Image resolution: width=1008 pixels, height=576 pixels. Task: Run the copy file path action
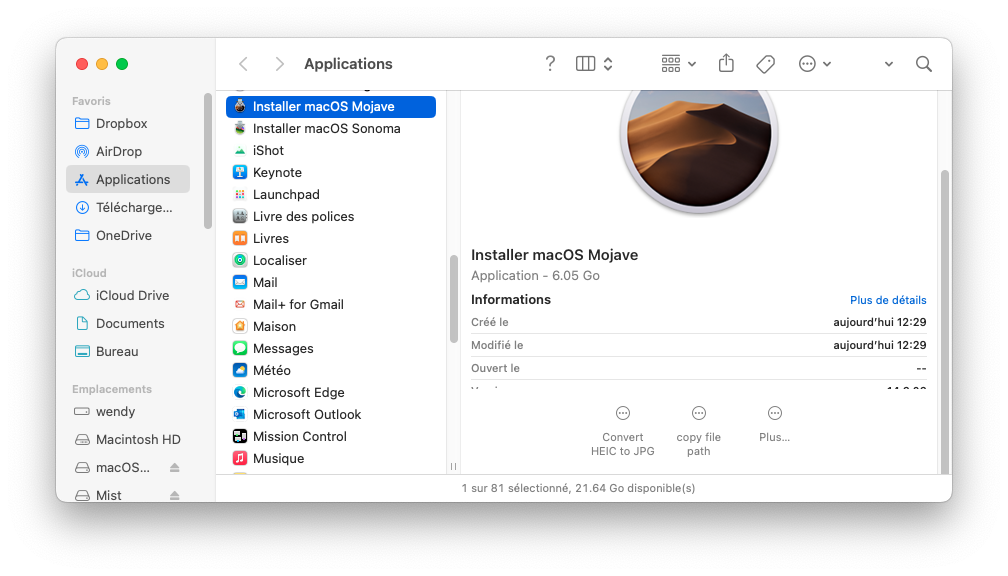tap(699, 431)
